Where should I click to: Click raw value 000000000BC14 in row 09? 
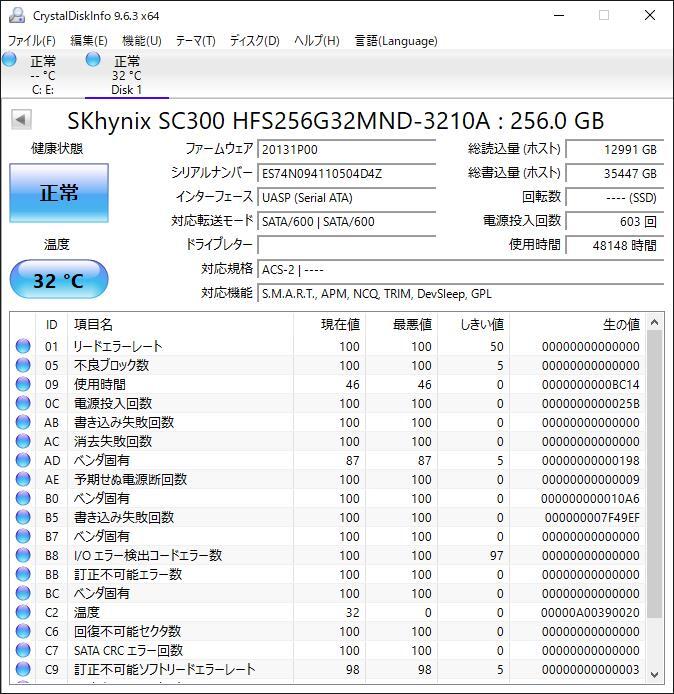coord(590,385)
